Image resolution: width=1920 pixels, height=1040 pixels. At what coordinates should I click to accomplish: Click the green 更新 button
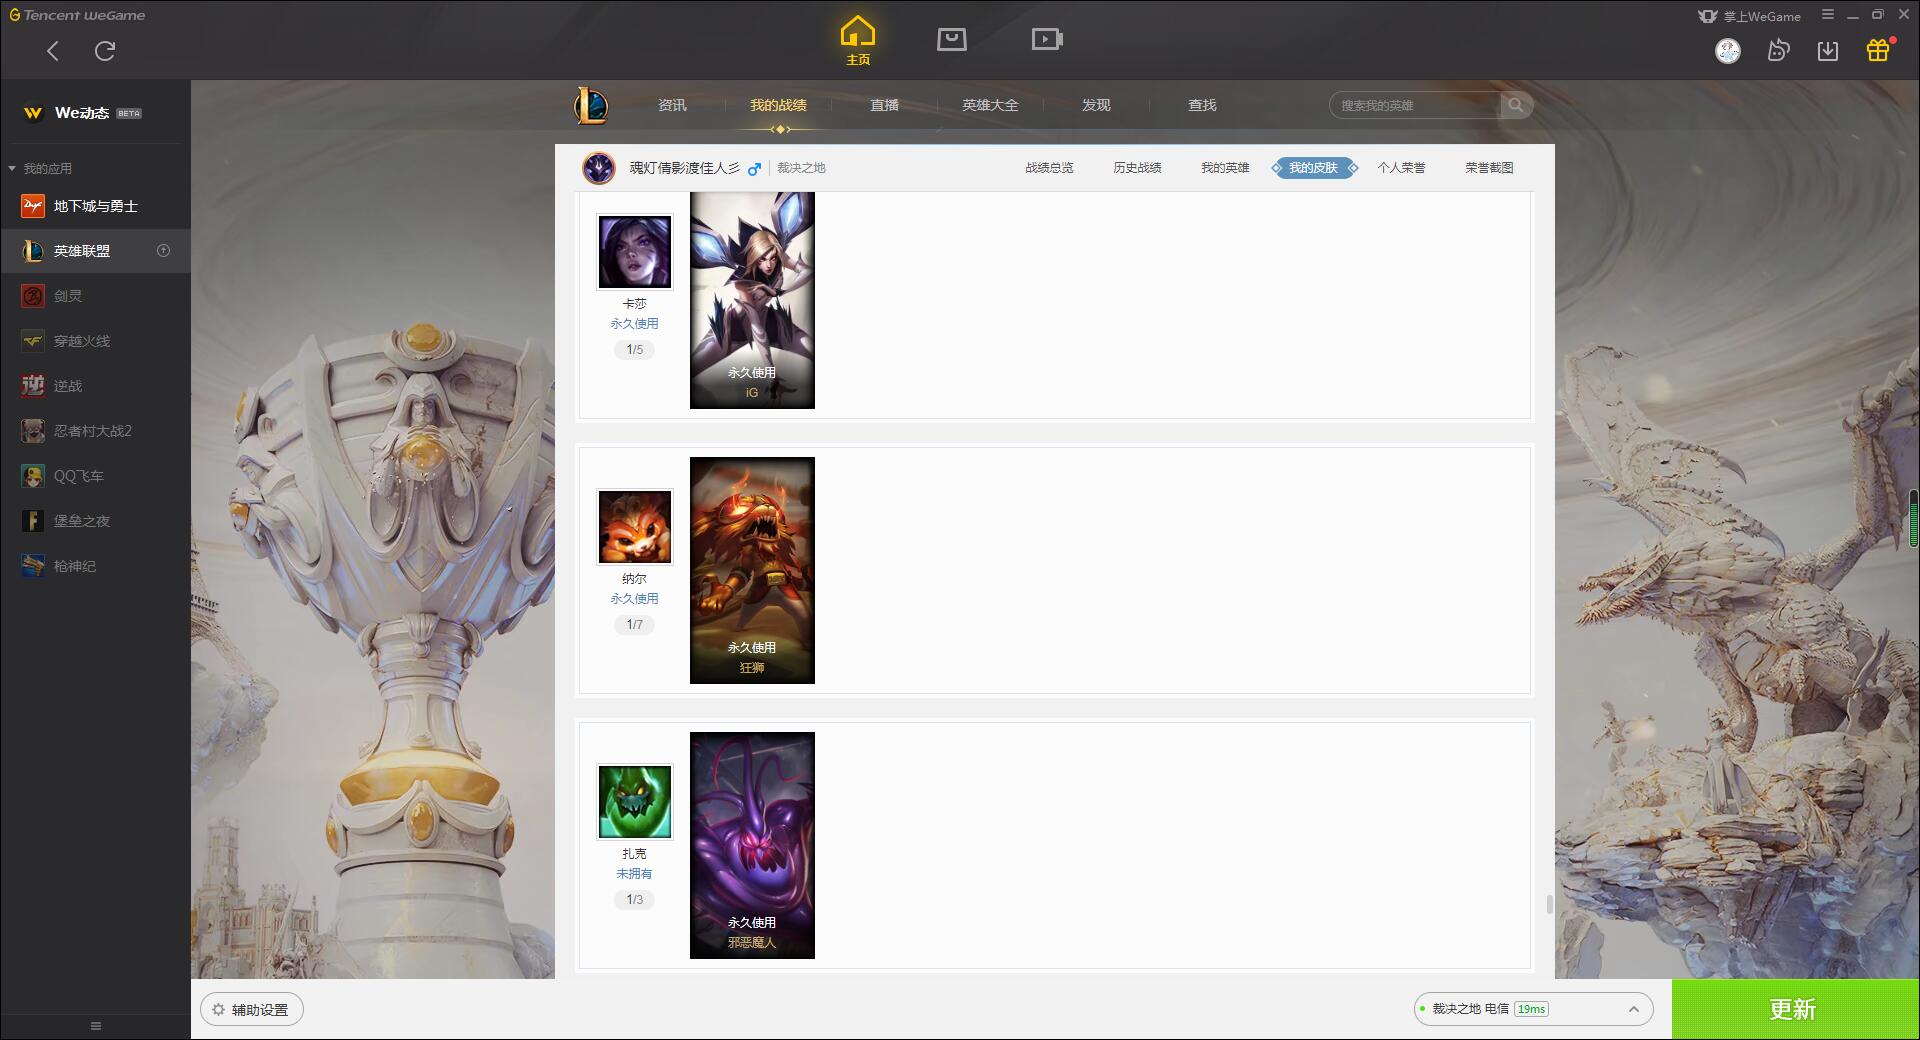[1795, 1009]
